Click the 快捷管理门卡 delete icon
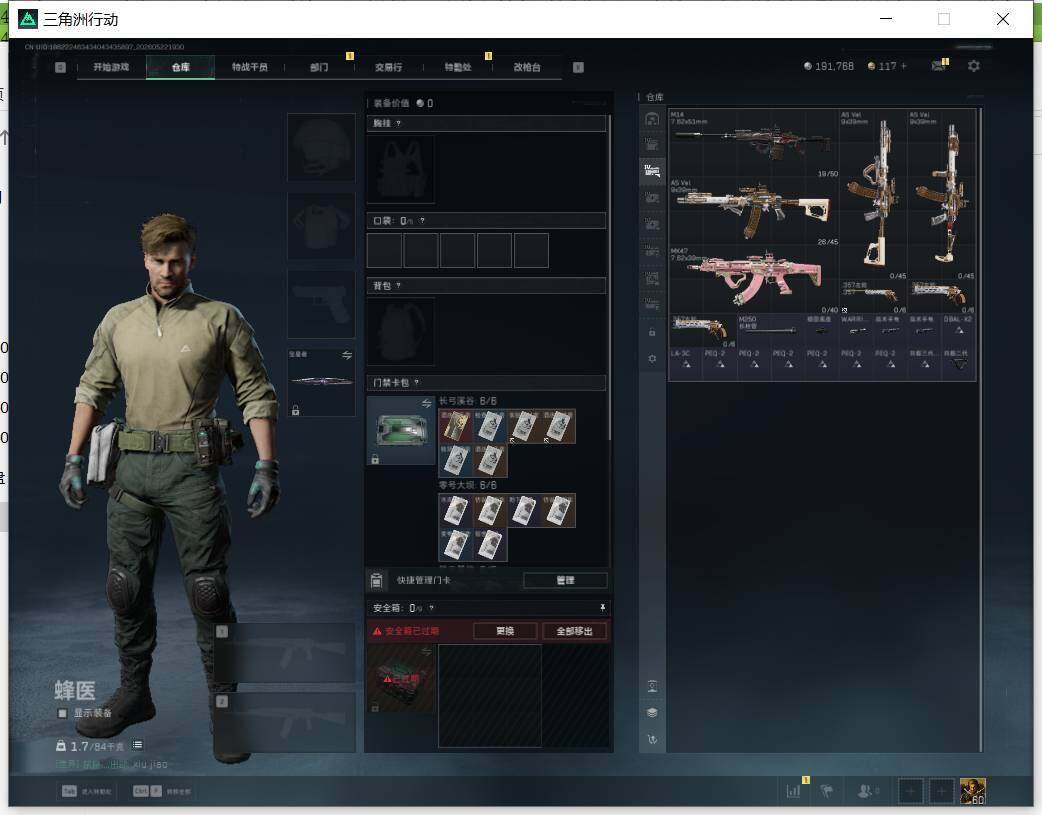Image resolution: width=1042 pixels, height=815 pixels. [376, 580]
